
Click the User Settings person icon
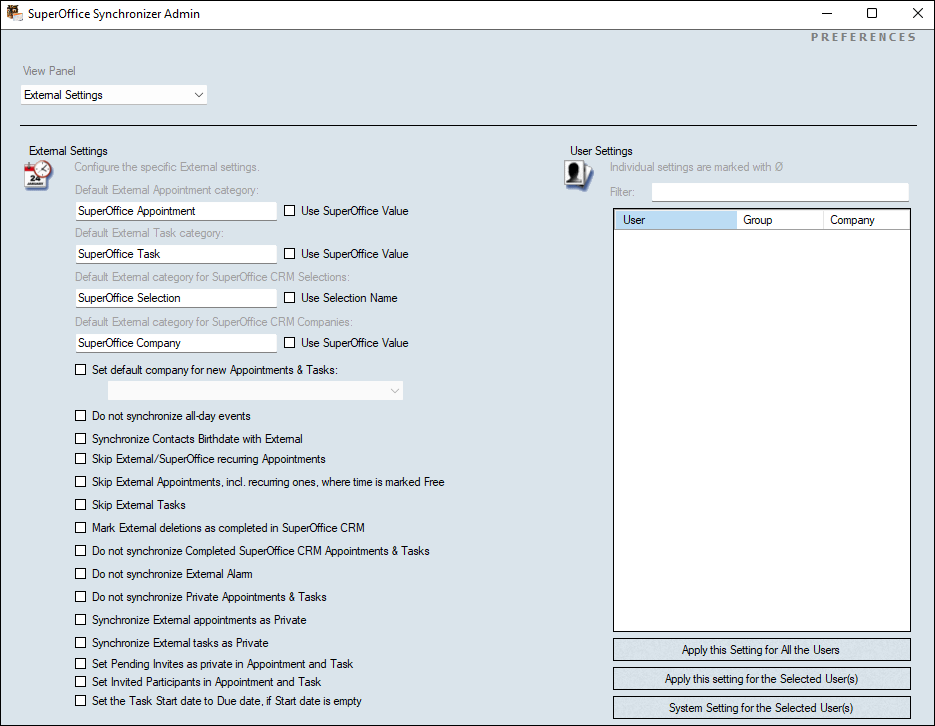coord(578,175)
